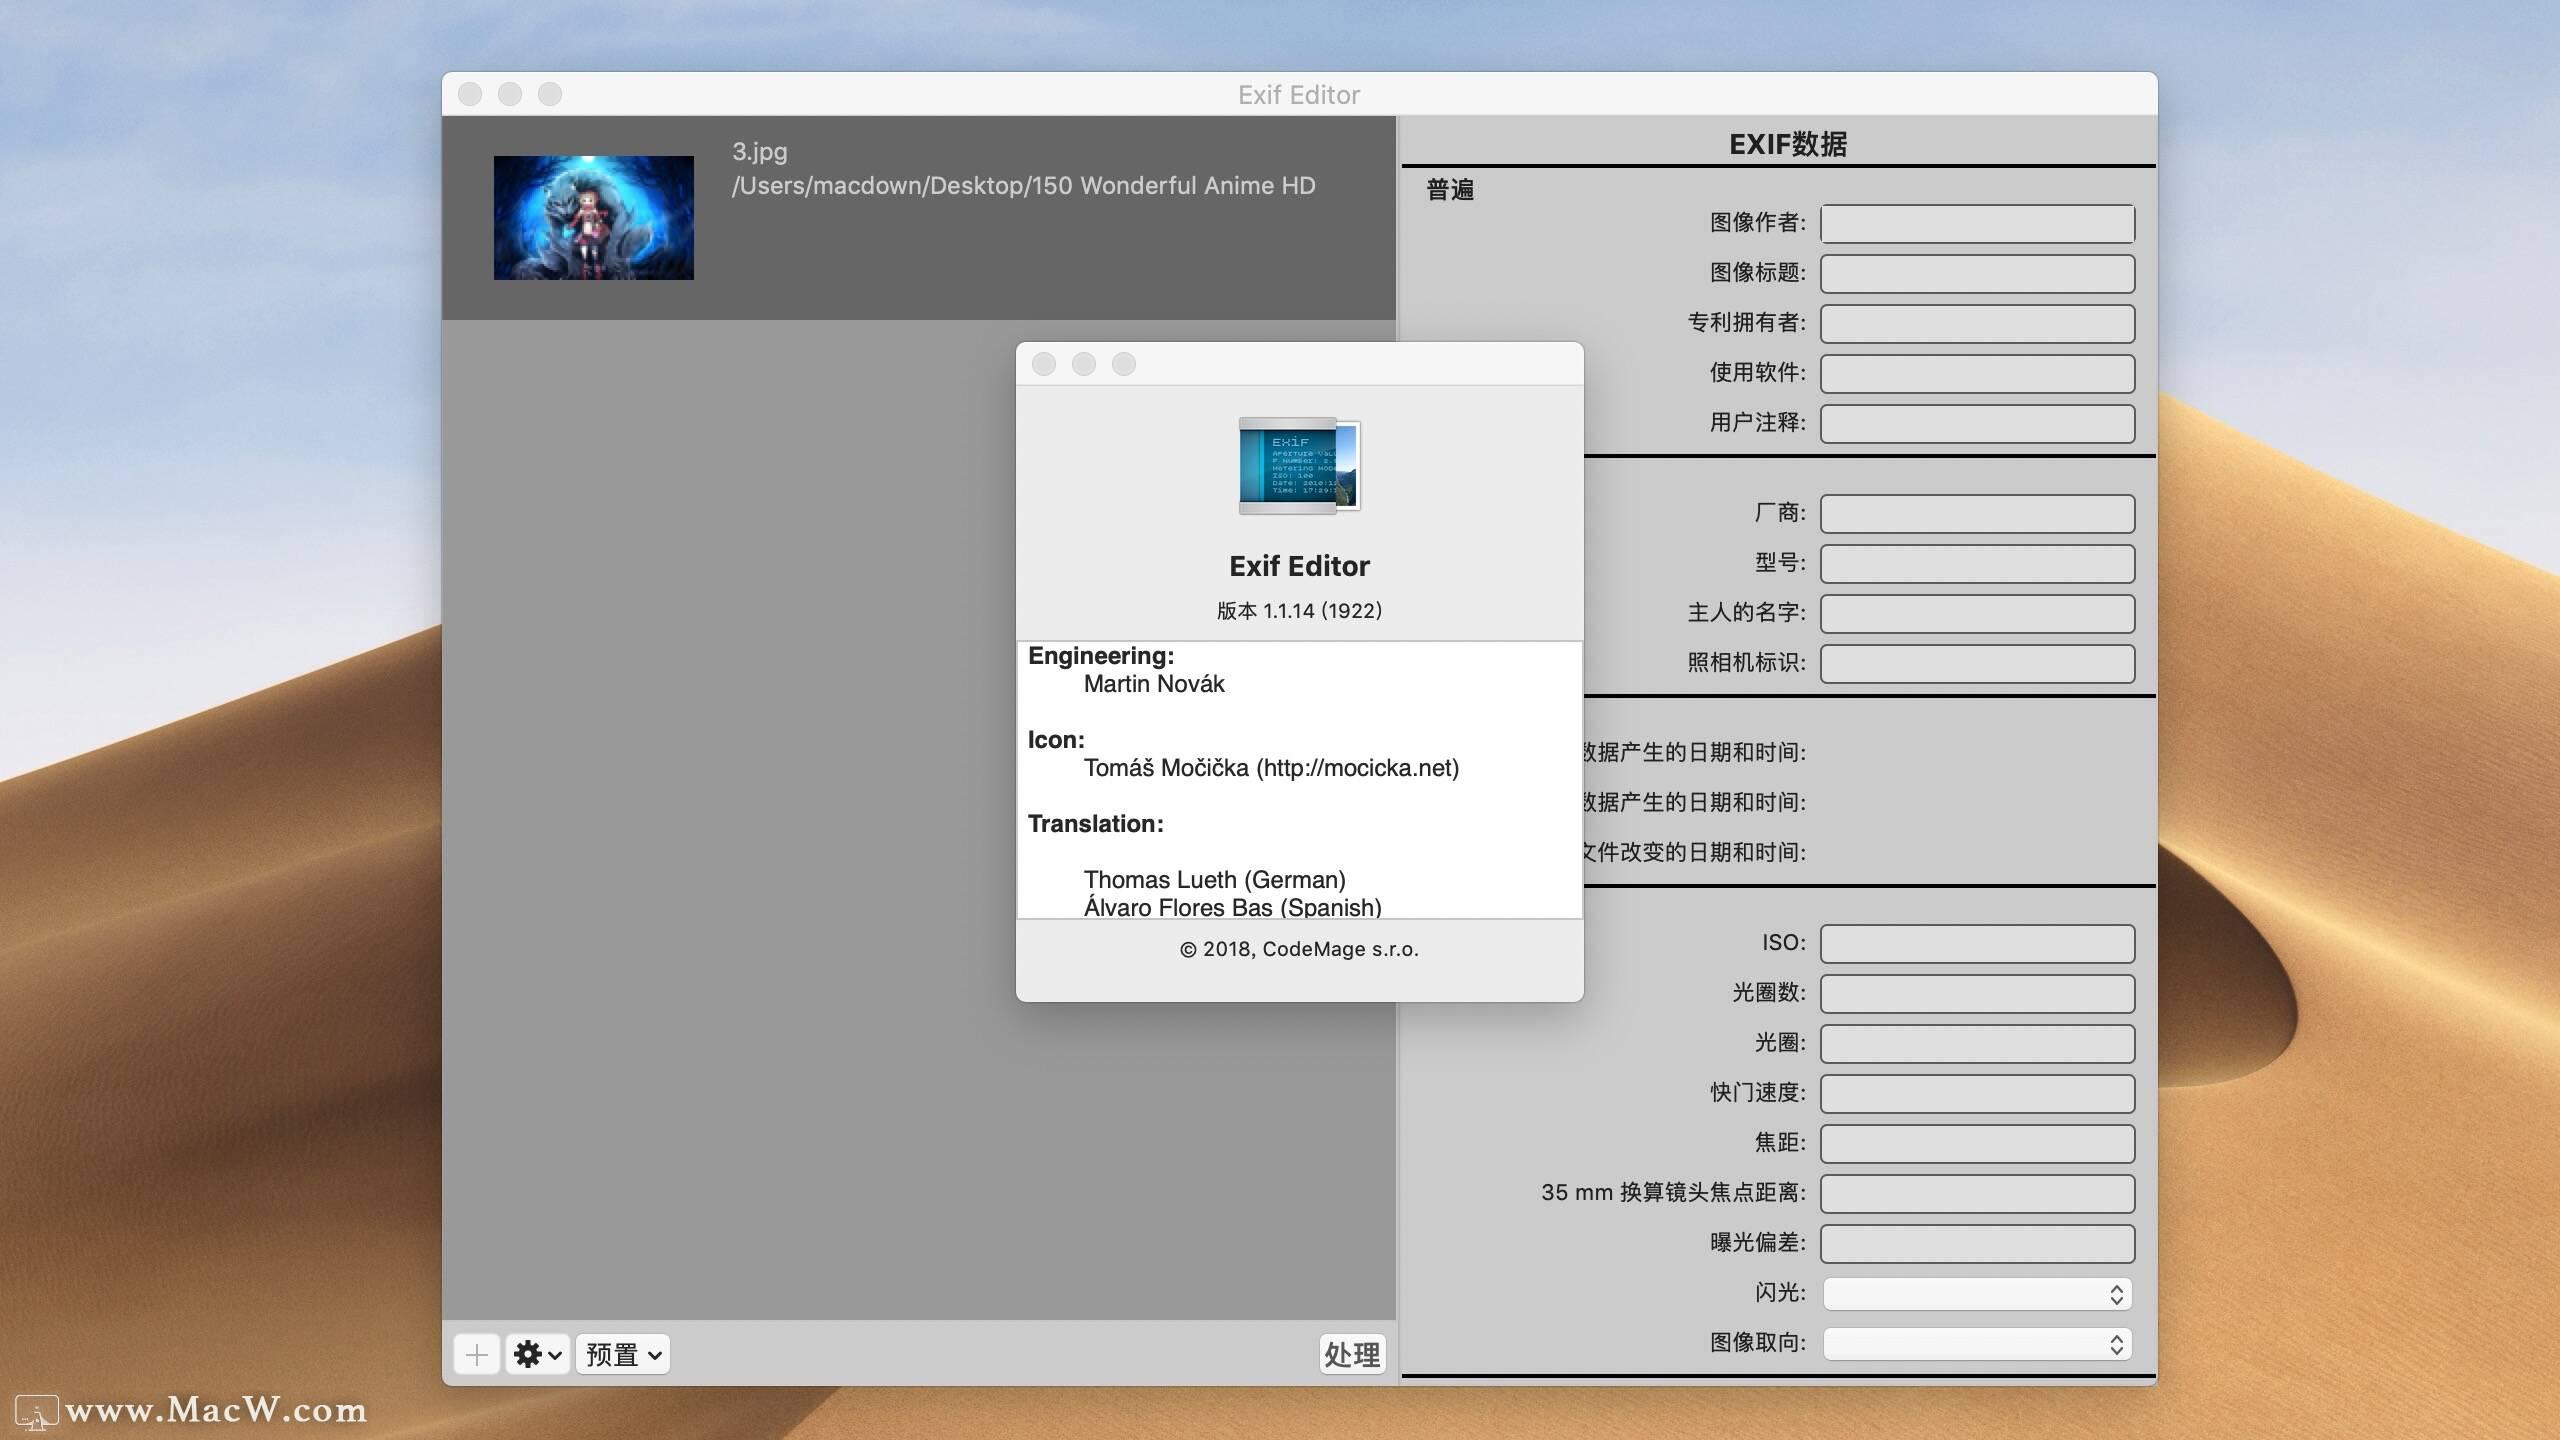Viewport: 2560px width, 1440px height.
Task: Click the 文件改变的日期和时间 label
Action: tap(1694, 852)
